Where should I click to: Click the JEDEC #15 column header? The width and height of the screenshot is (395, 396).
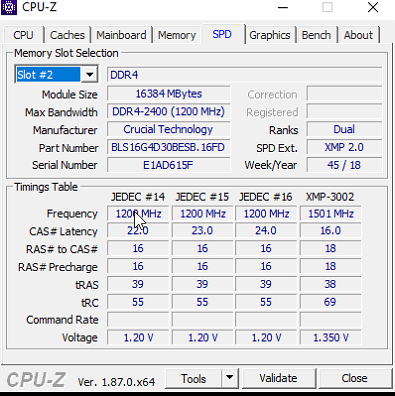tap(202, 197)
